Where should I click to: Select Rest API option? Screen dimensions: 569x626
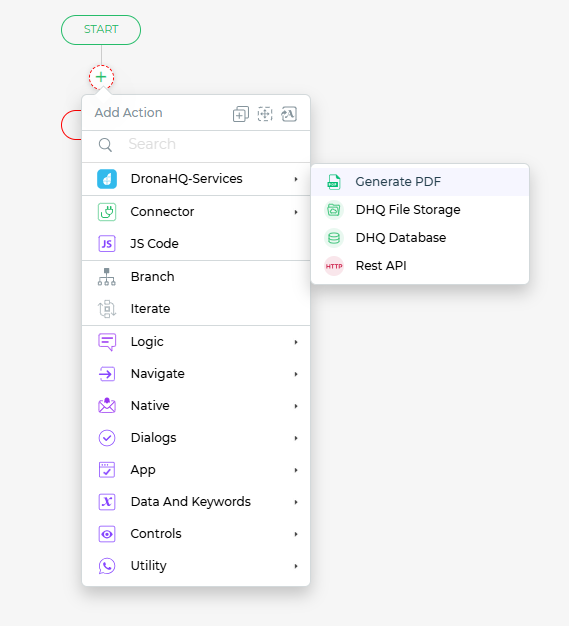coord(420,265)
